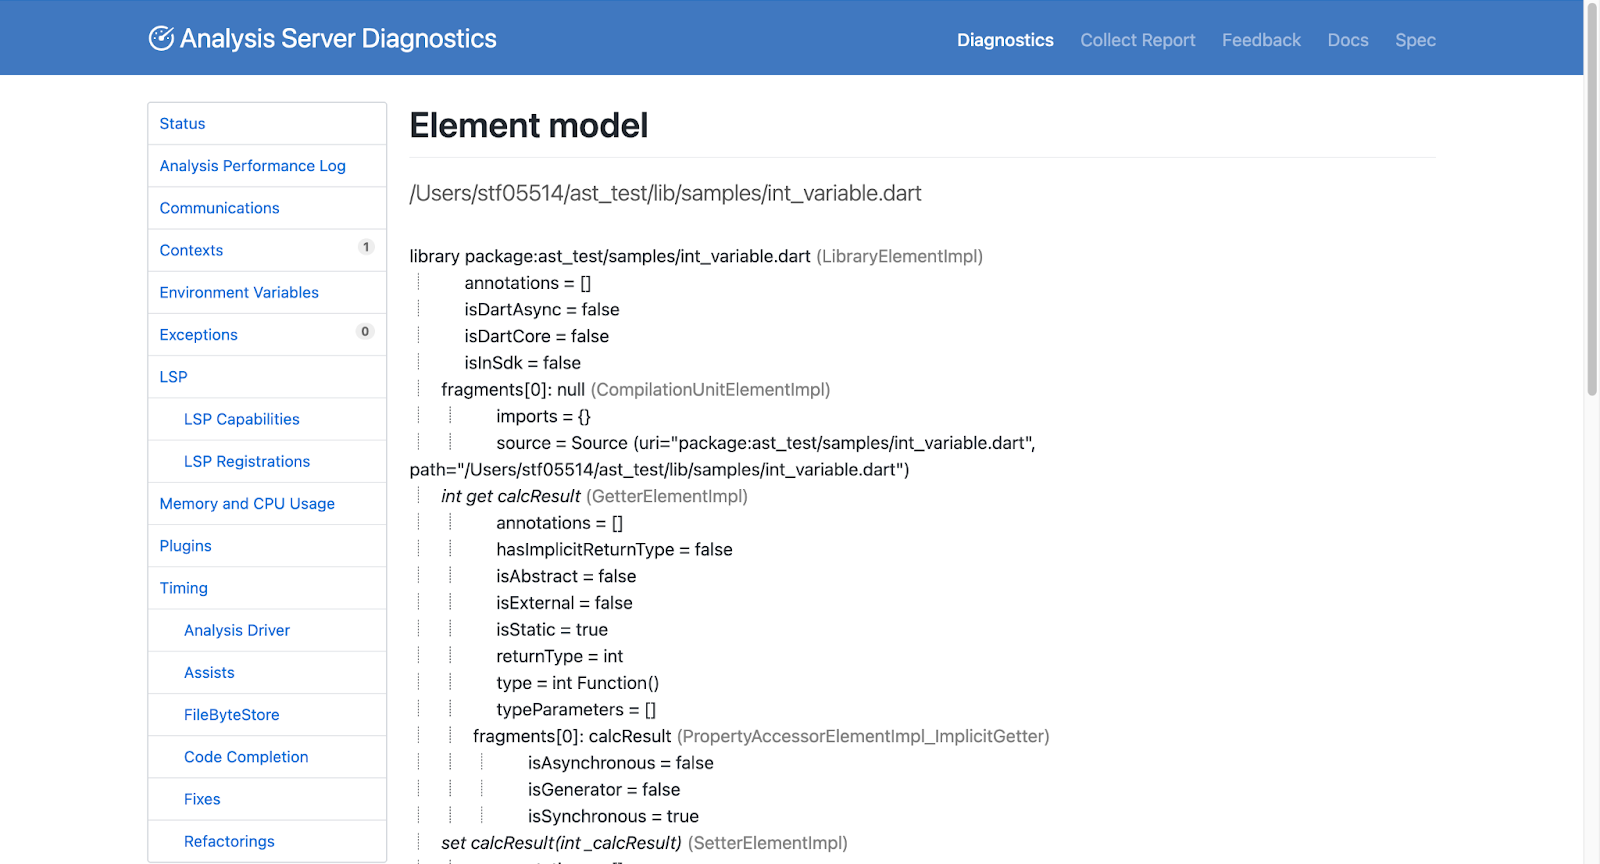Screen dimensions: 1600x864
Task: View Environment Variables page
Action: pyautogui.click(x=239, y=293)
